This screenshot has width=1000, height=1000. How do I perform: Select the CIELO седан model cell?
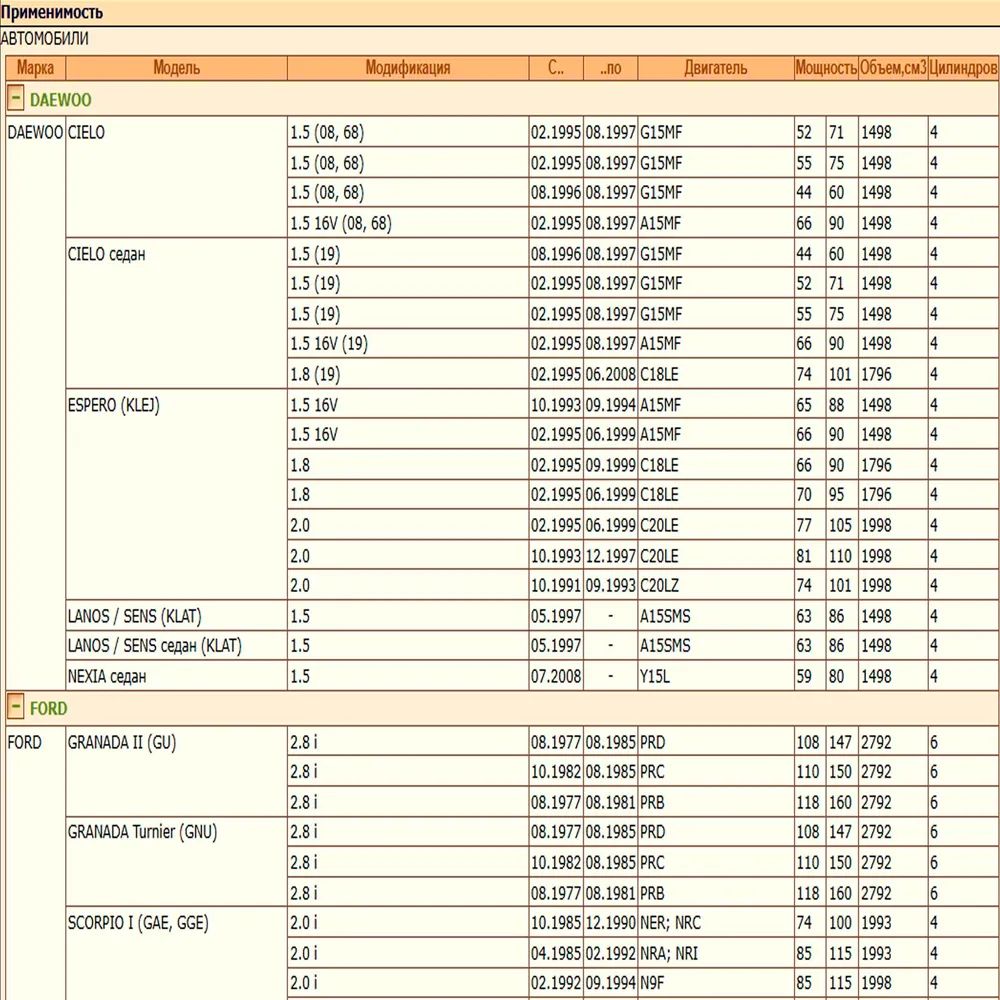[x=106, y=254]
